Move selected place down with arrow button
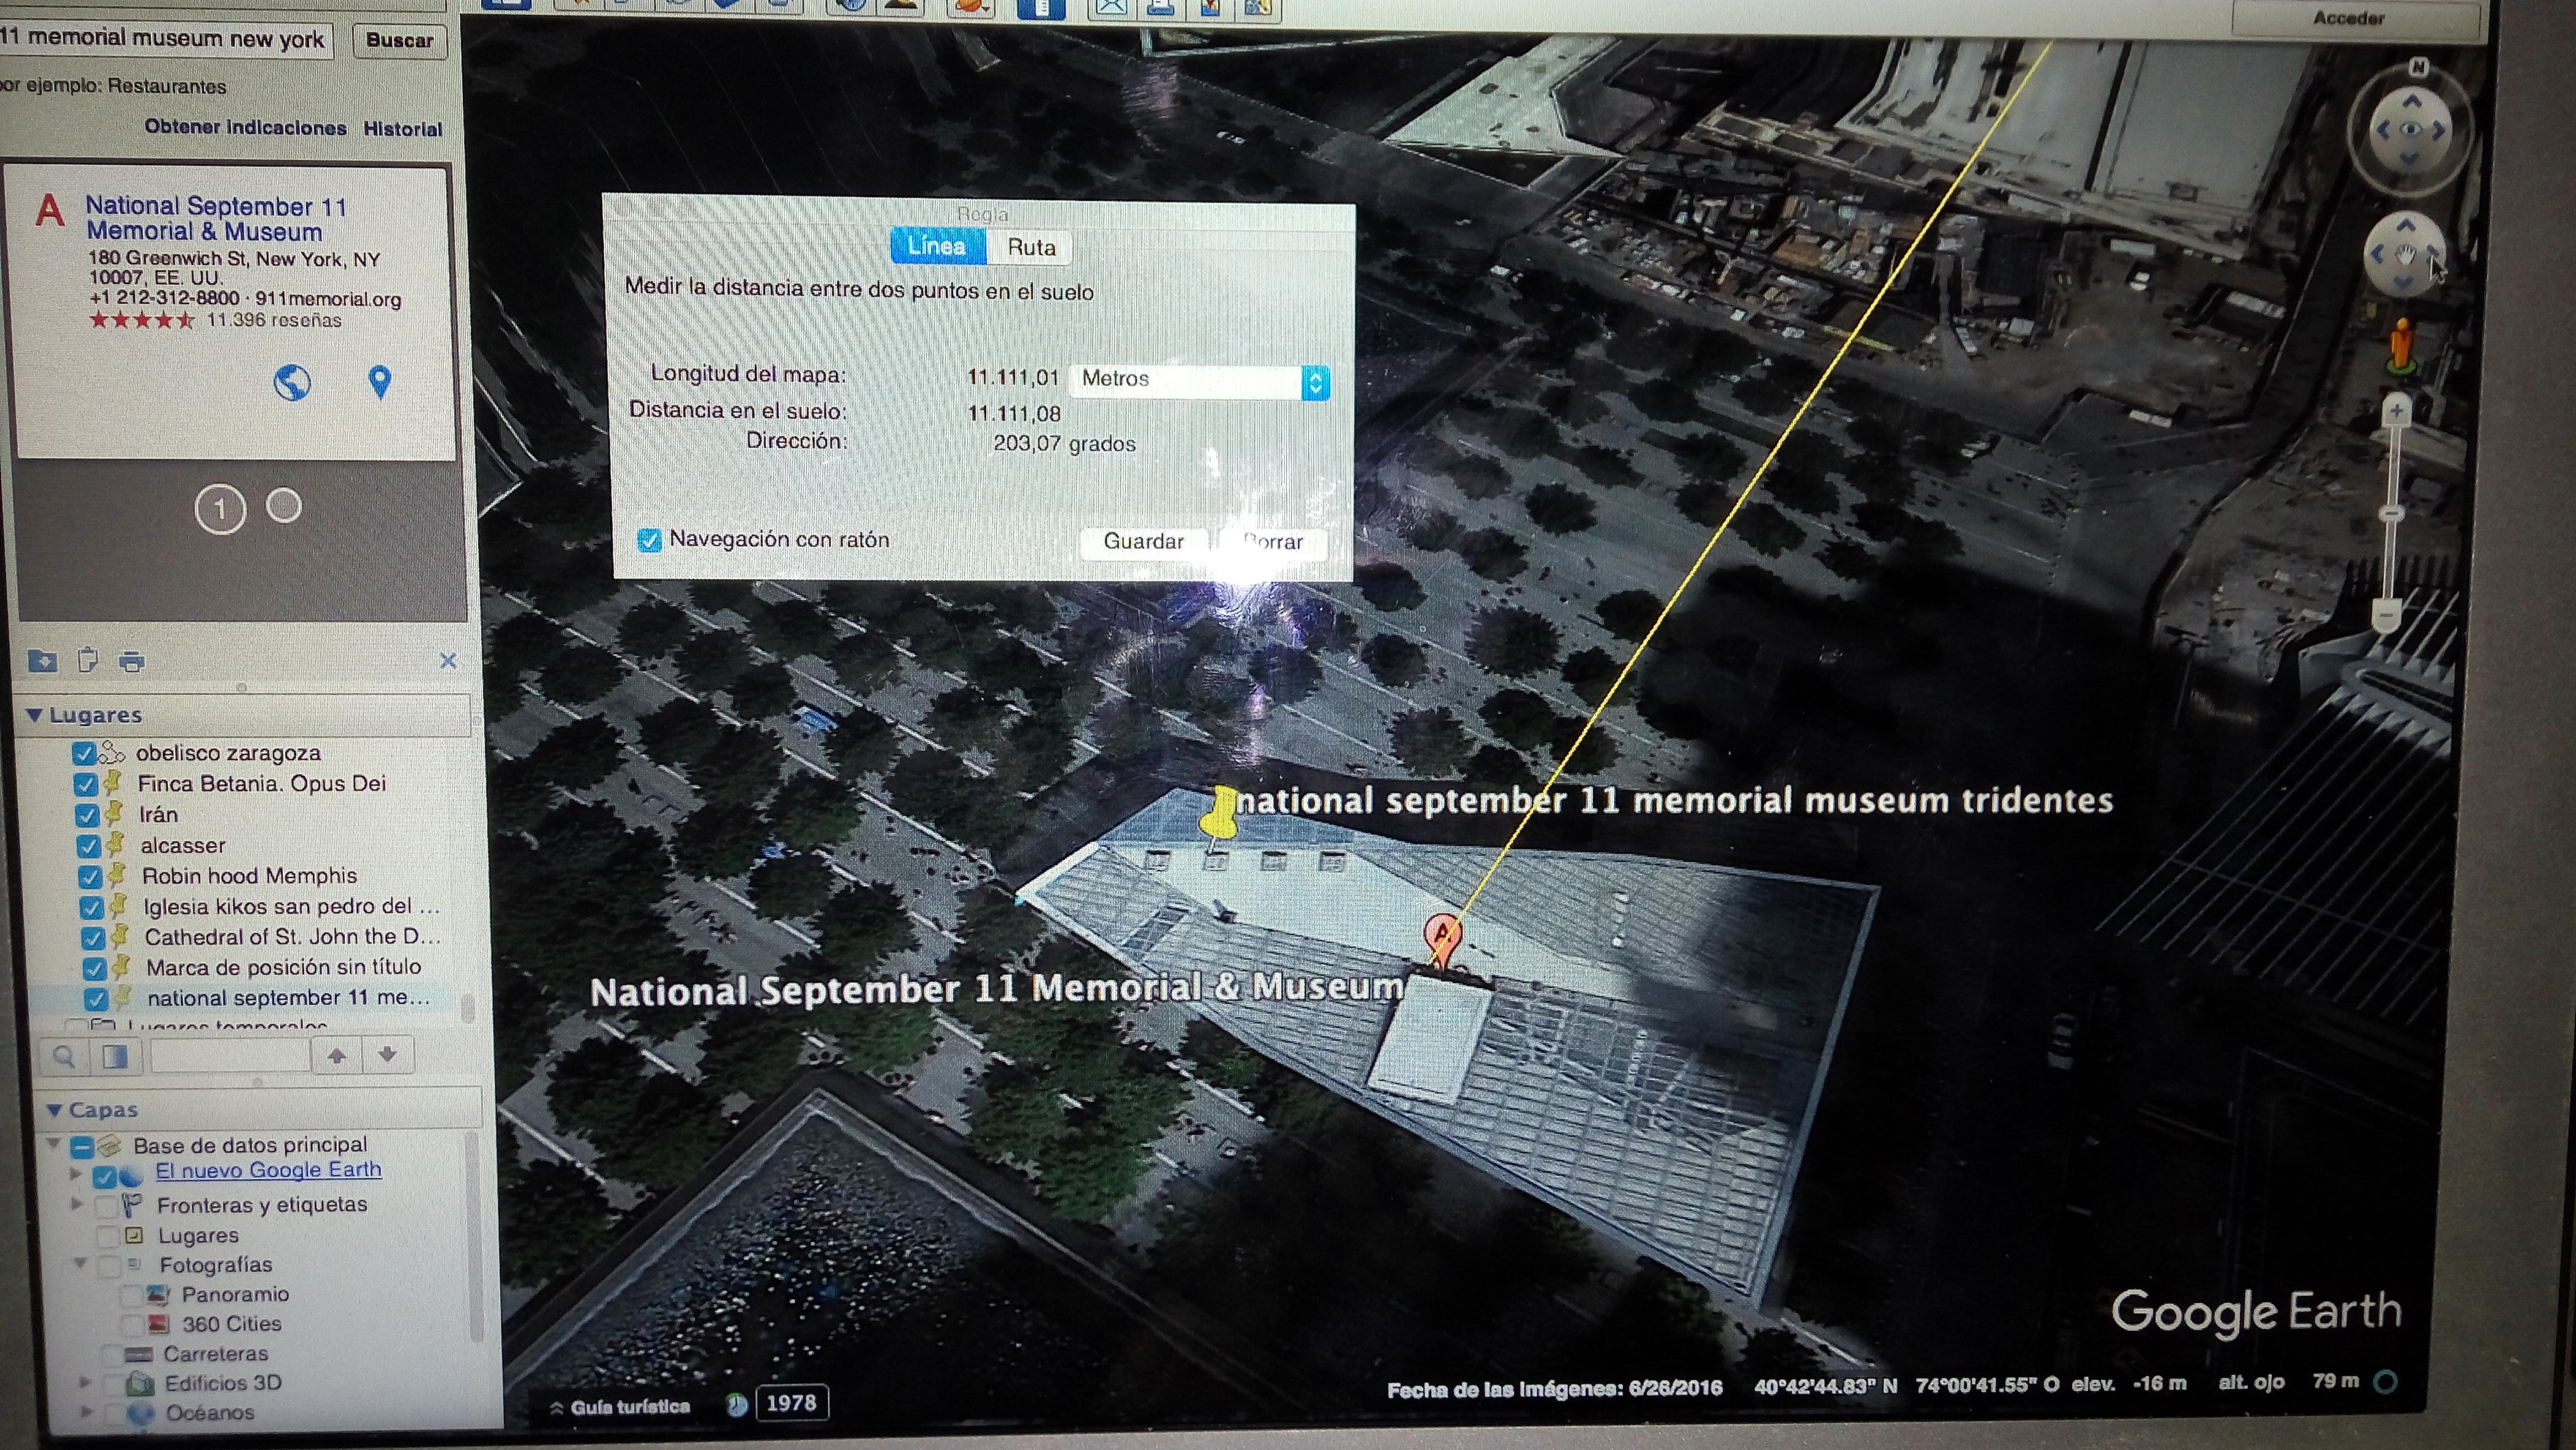The image size is (2576, 1450). tap(388, 1054)
